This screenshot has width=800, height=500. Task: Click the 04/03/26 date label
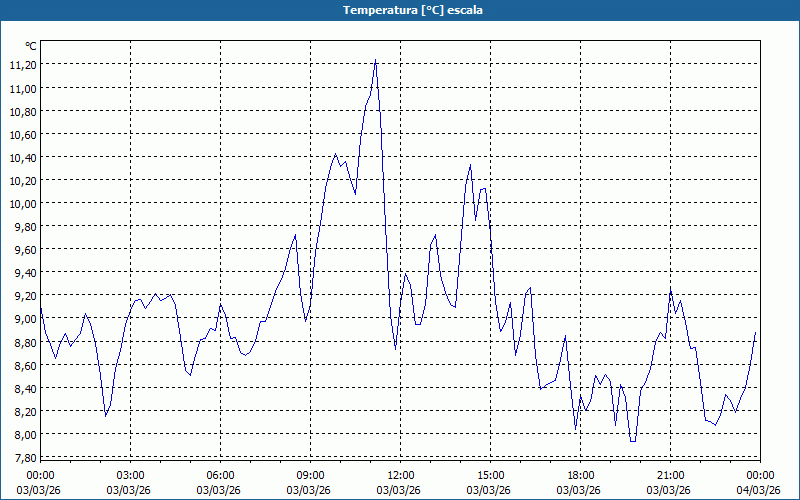(758, 489)
